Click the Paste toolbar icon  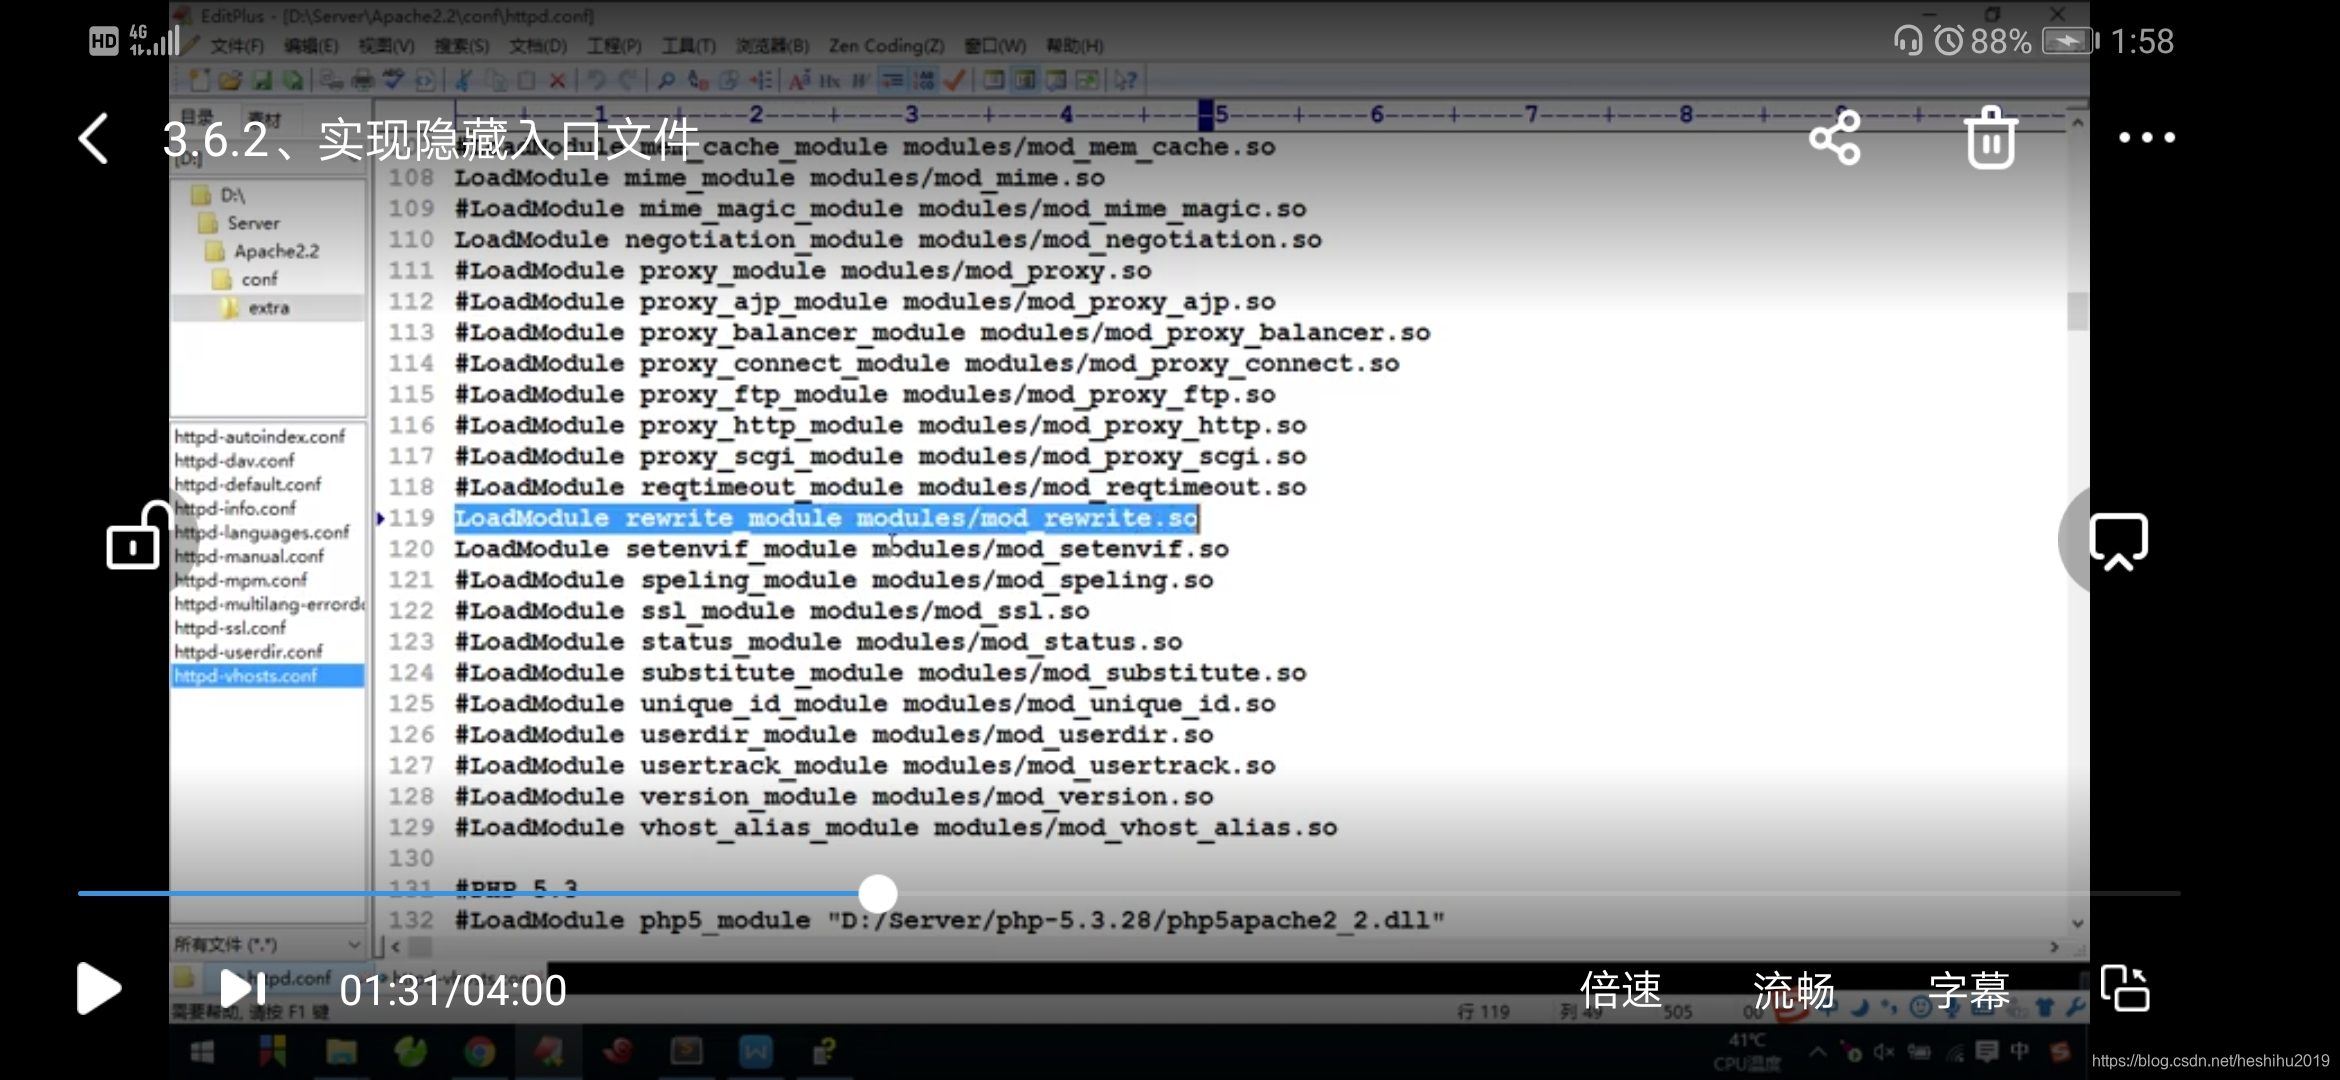pyautogui.click(x=526, y=80)
